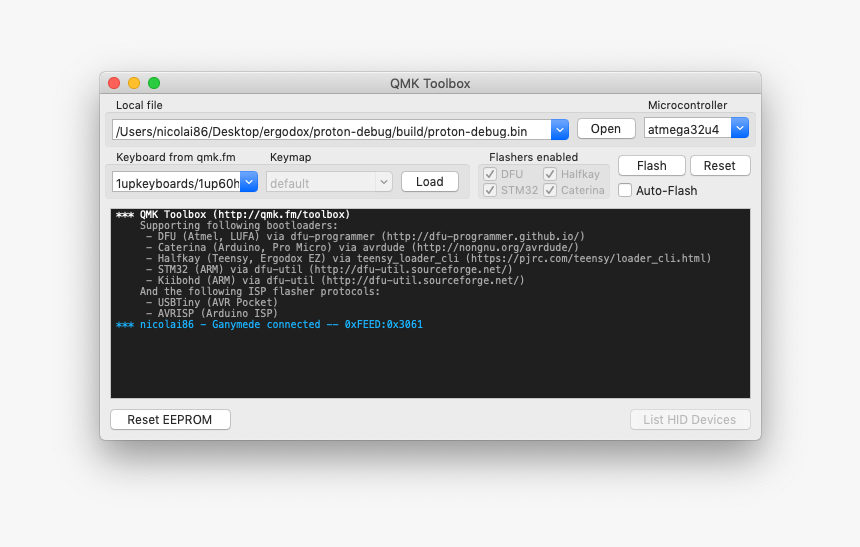Expand the local file path dropdown arrow
The height and width of the screenshot is (547, 860).
point(560,130)
